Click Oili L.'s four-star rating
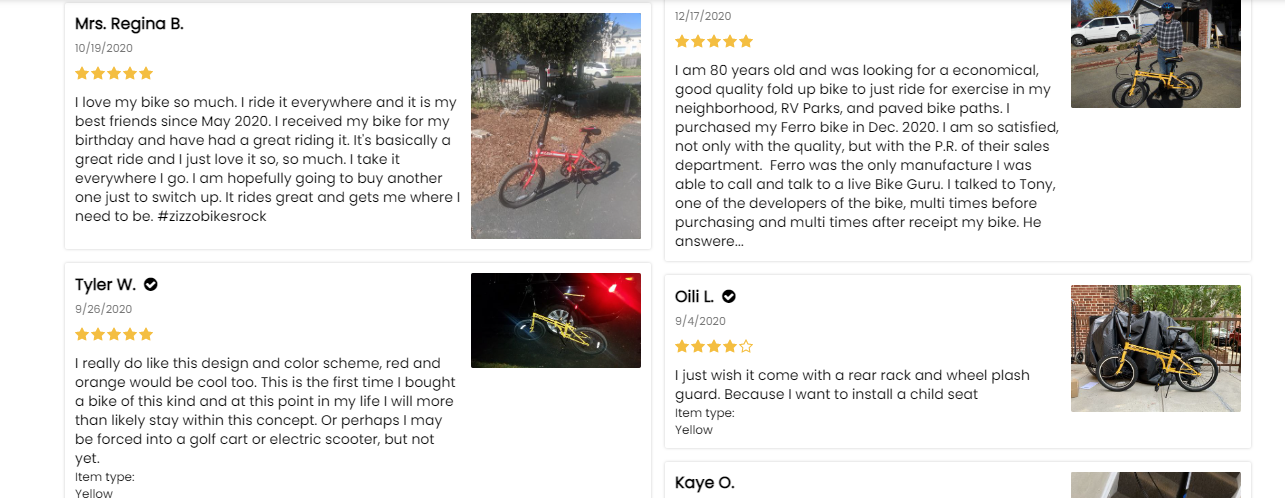 [x=714, y=346]
